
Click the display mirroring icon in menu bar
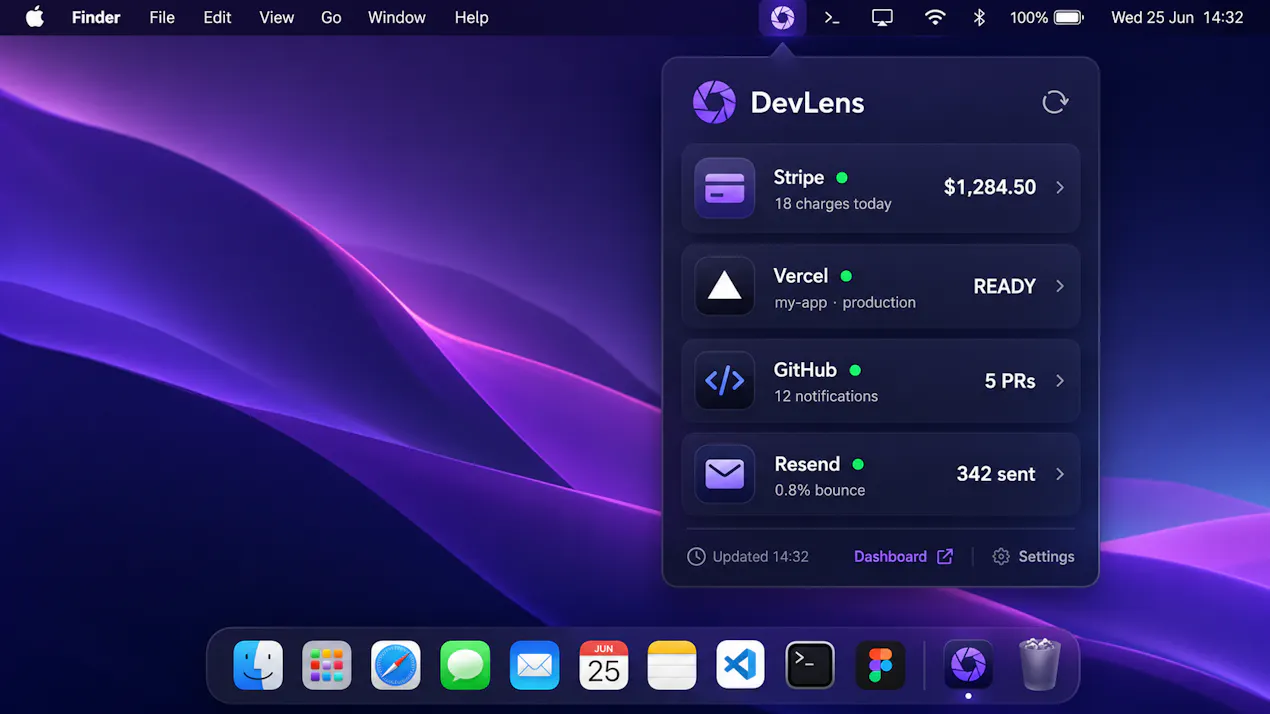[882, 18]
